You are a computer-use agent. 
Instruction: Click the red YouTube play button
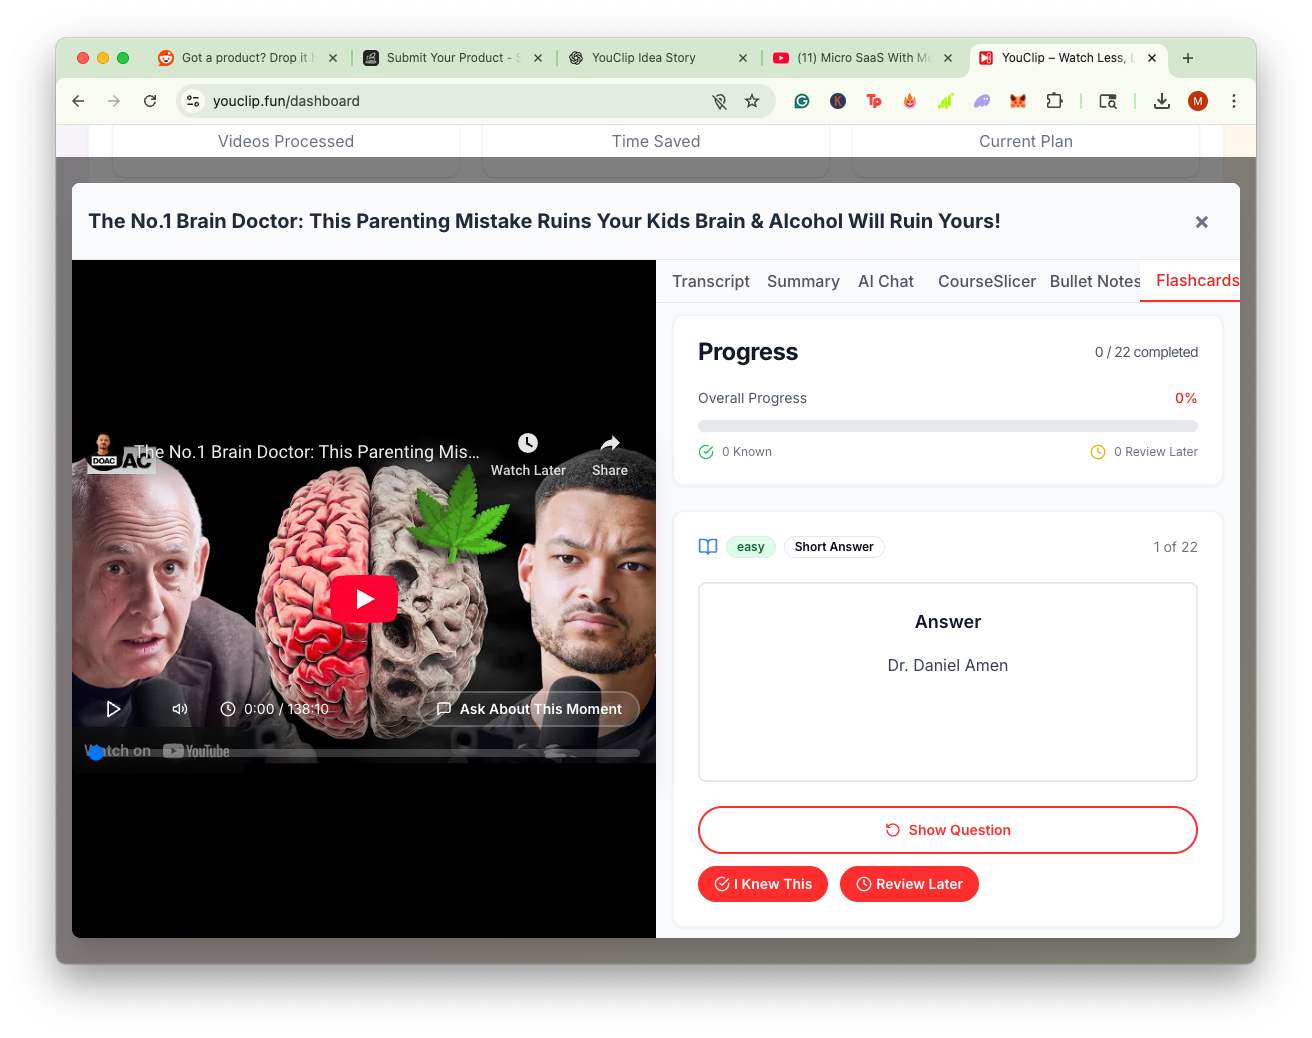[x=364, y=599]
